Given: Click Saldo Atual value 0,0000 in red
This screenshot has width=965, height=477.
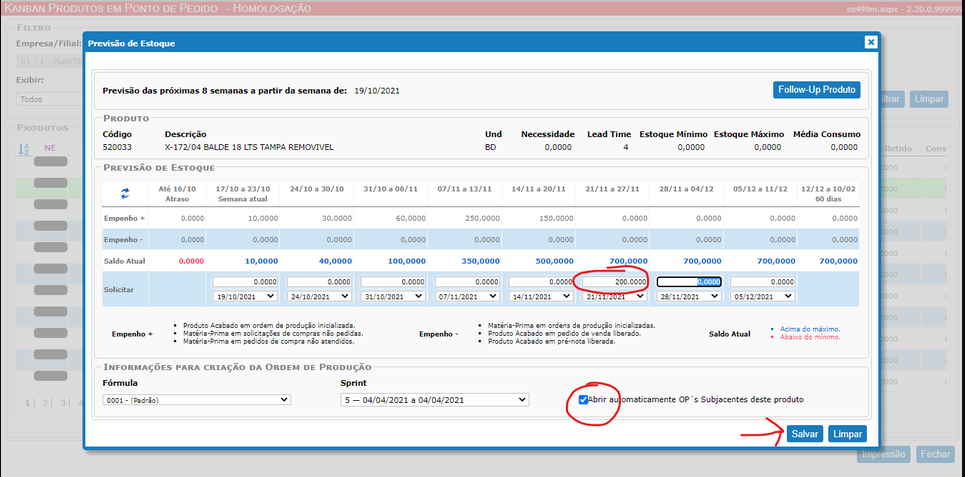Looking at the screenshot, I should click(191, 261).
